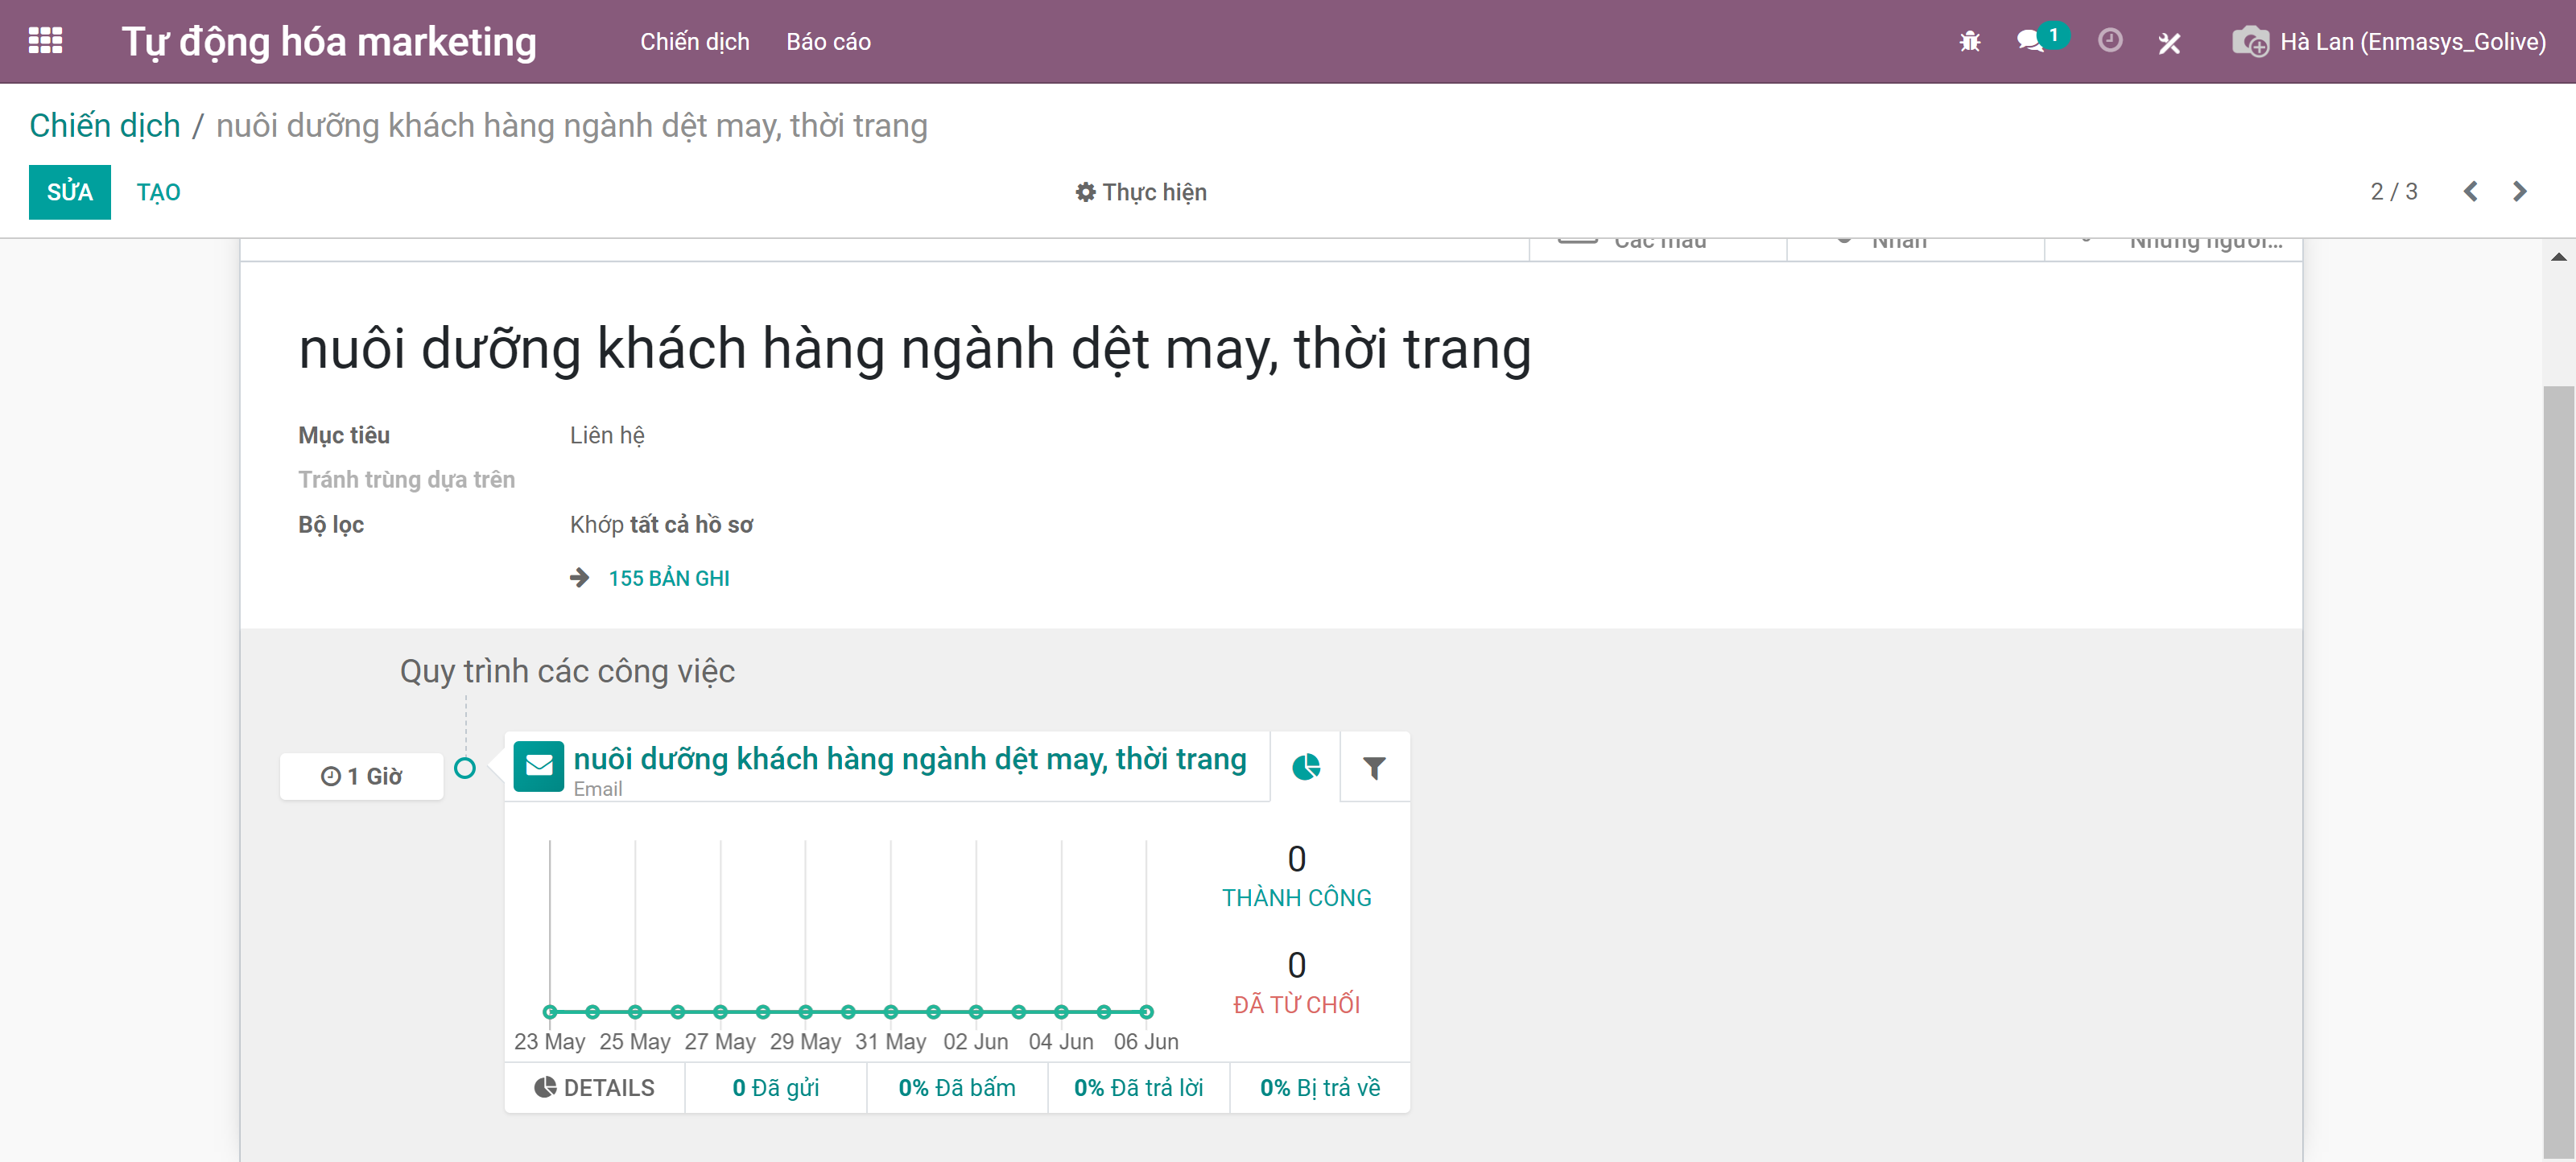Open the apps grid menu icon

coord(45,41)
